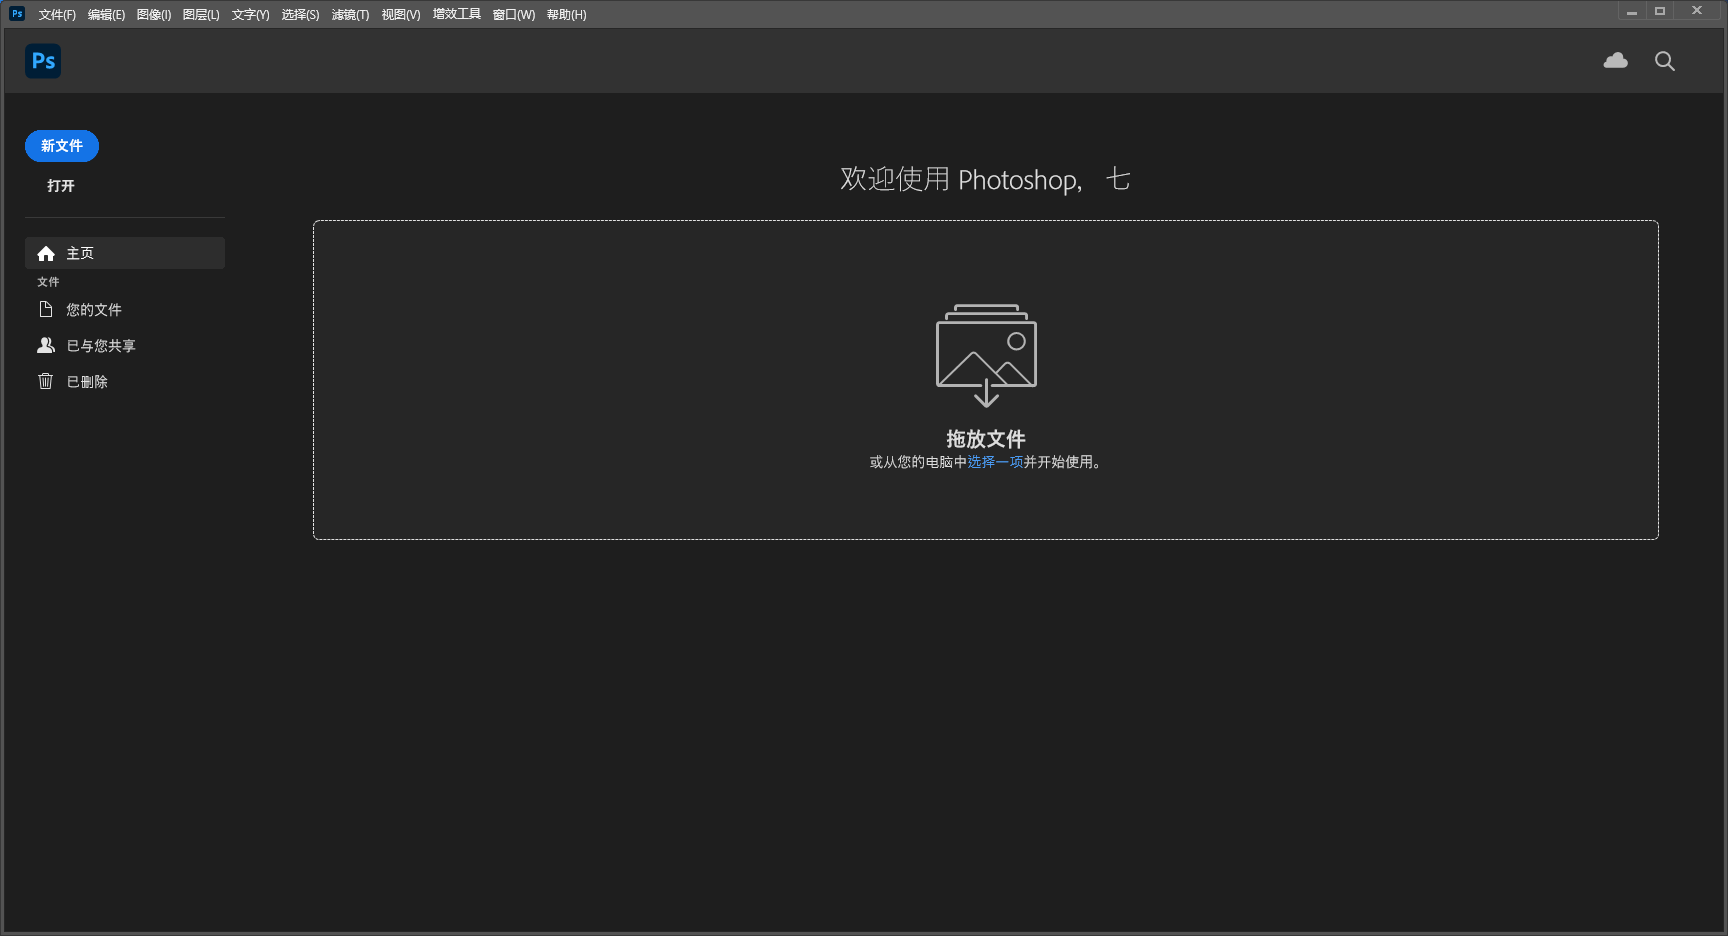
Task: Click the cloud documents sync icon
Action: (1615, 60)
